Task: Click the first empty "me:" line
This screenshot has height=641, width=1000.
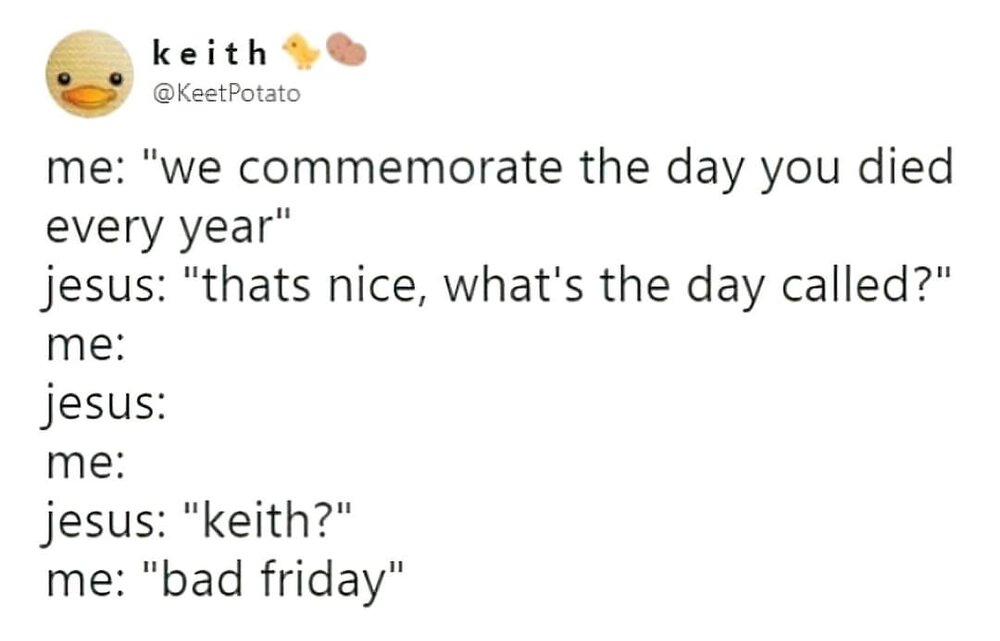Action: click(x=85, y=346)
